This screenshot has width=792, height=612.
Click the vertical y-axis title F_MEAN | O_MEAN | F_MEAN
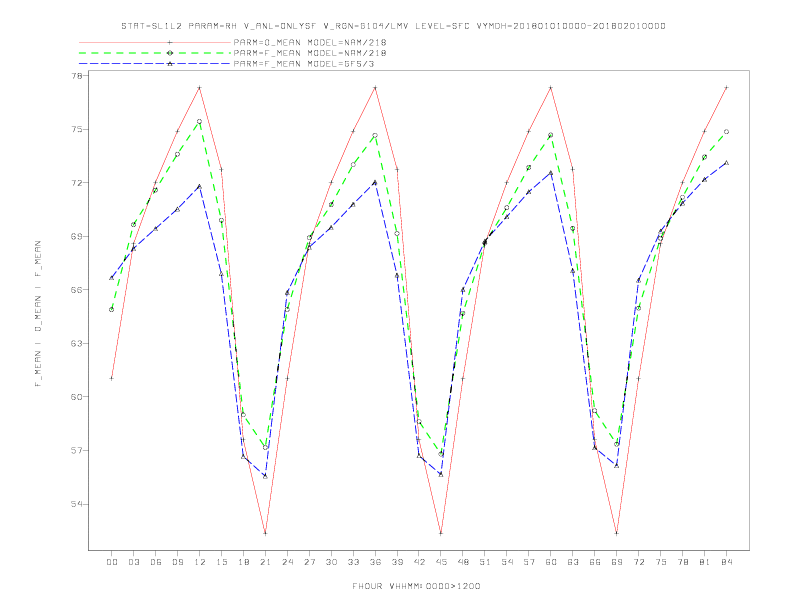(x=38, y=314)
